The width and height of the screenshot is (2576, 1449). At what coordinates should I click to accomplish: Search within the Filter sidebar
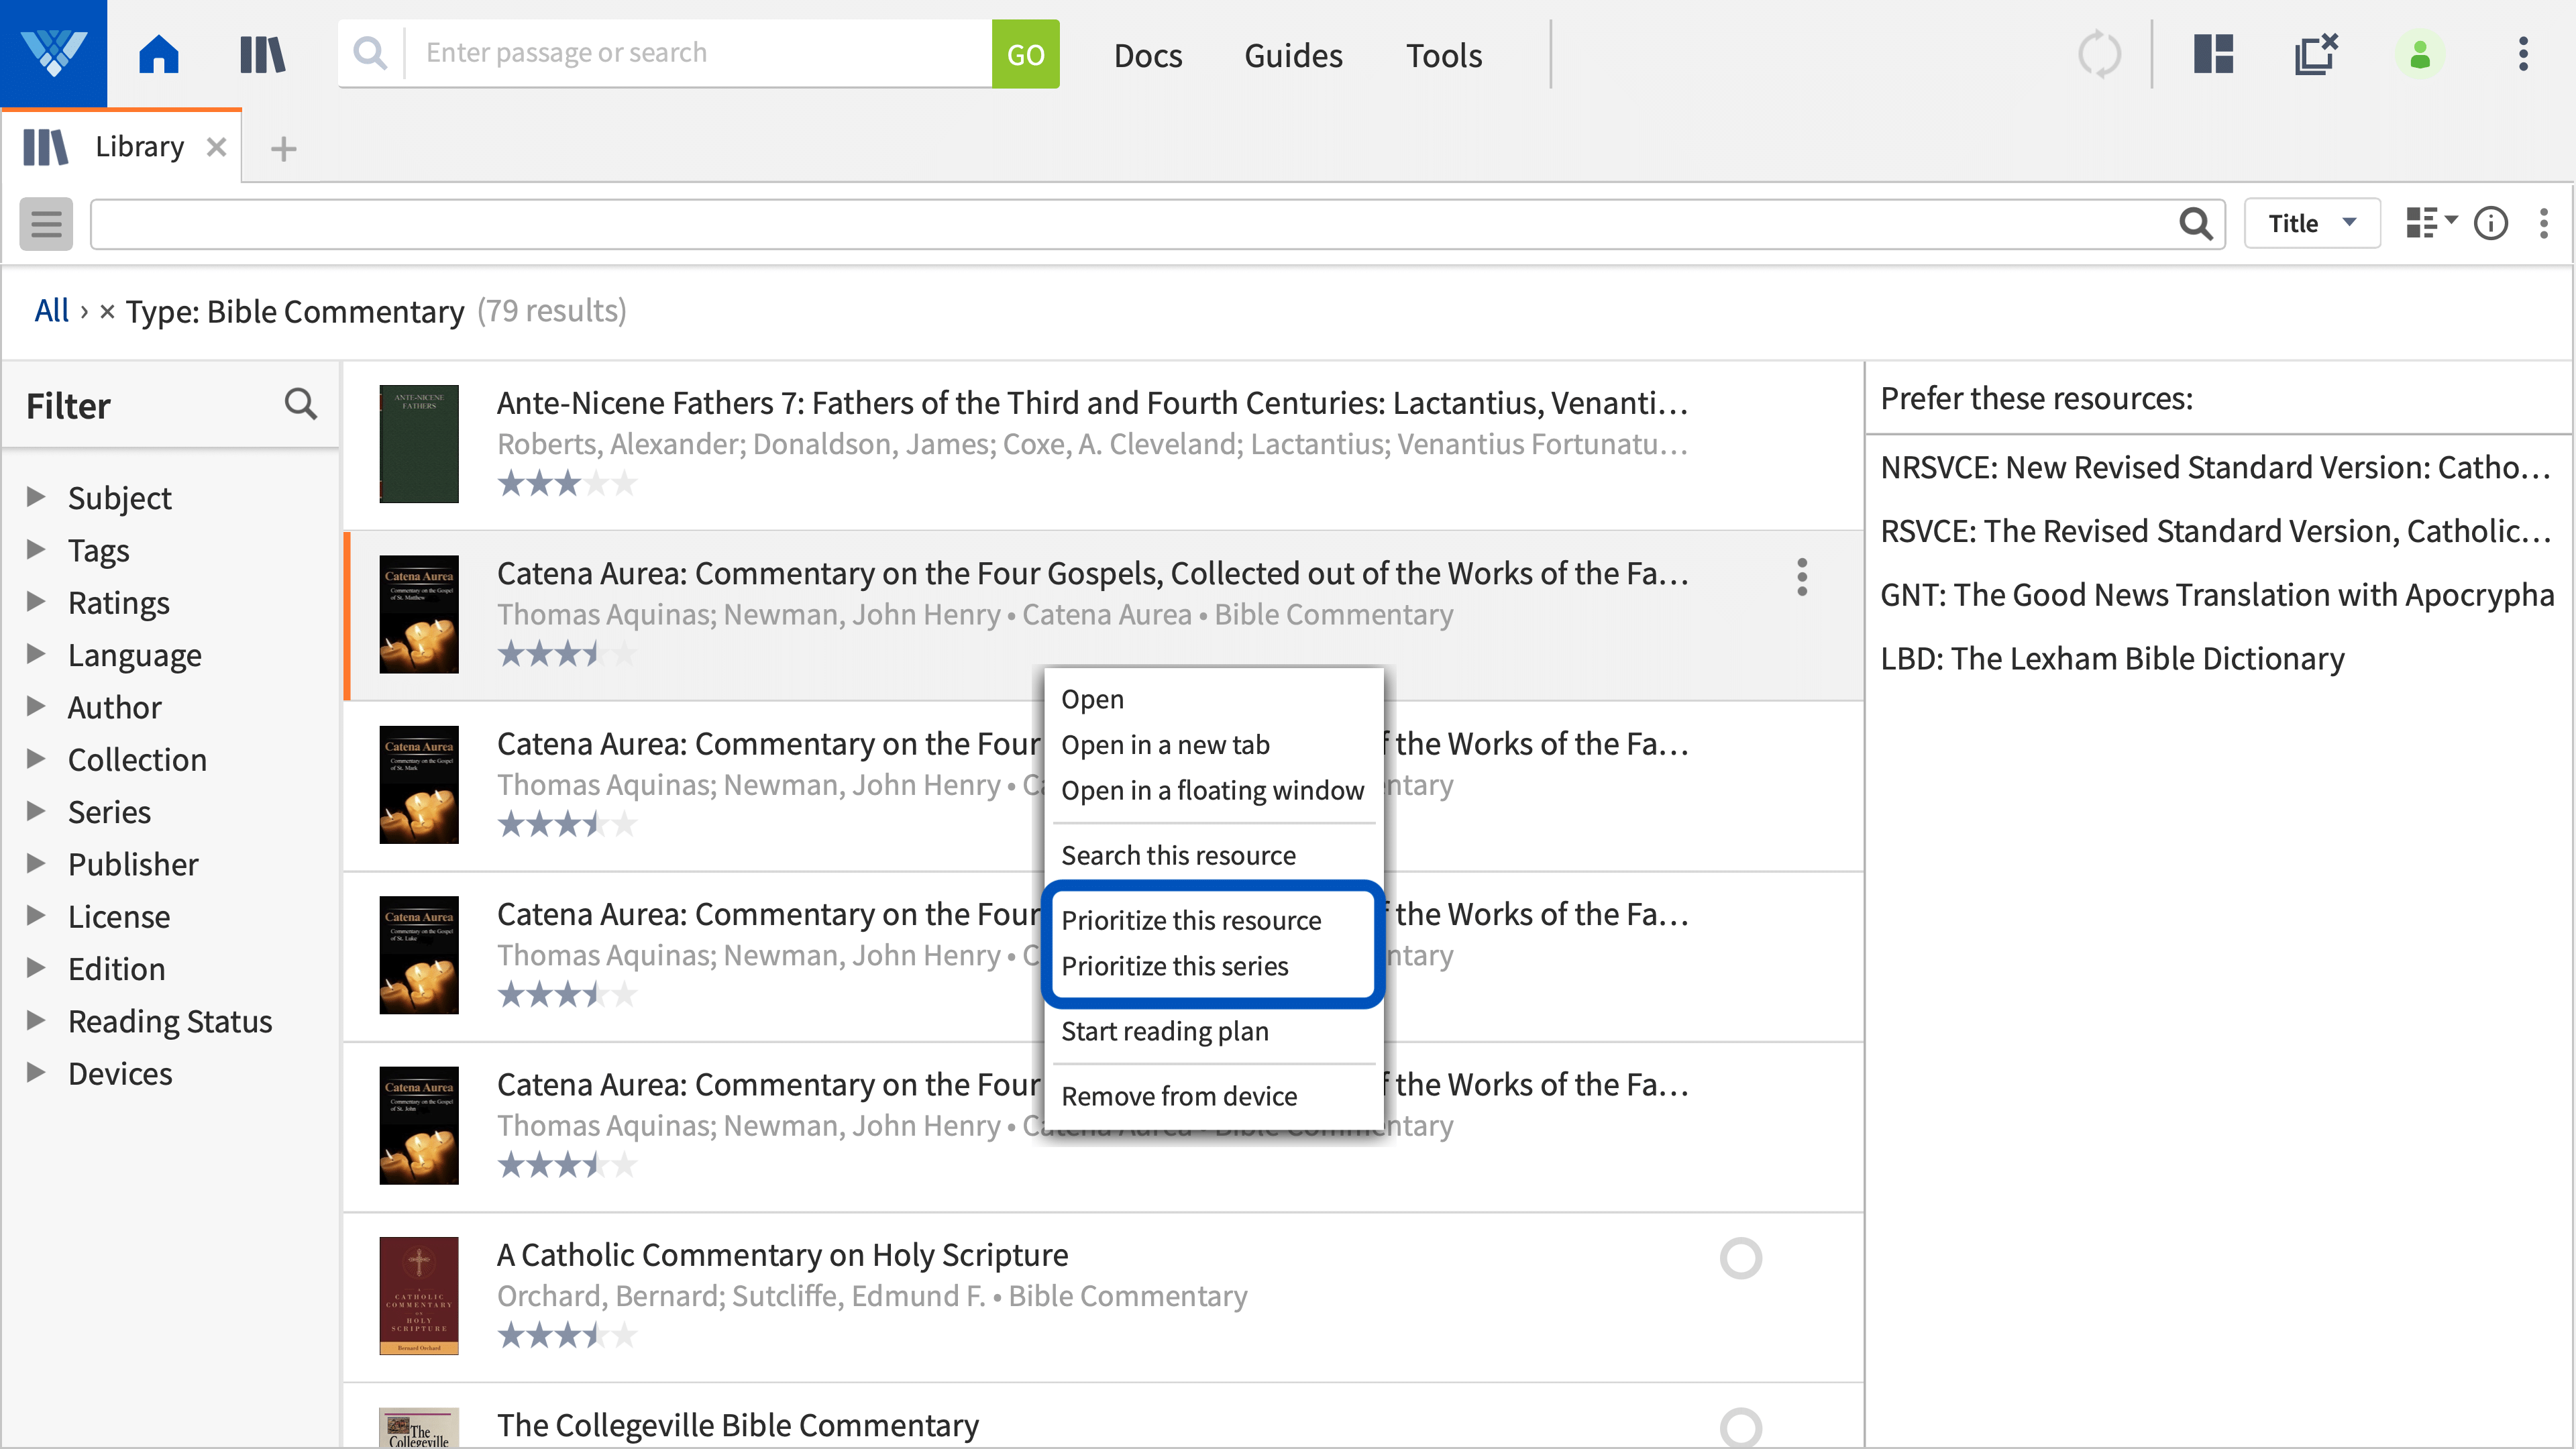tap(301, 404)
